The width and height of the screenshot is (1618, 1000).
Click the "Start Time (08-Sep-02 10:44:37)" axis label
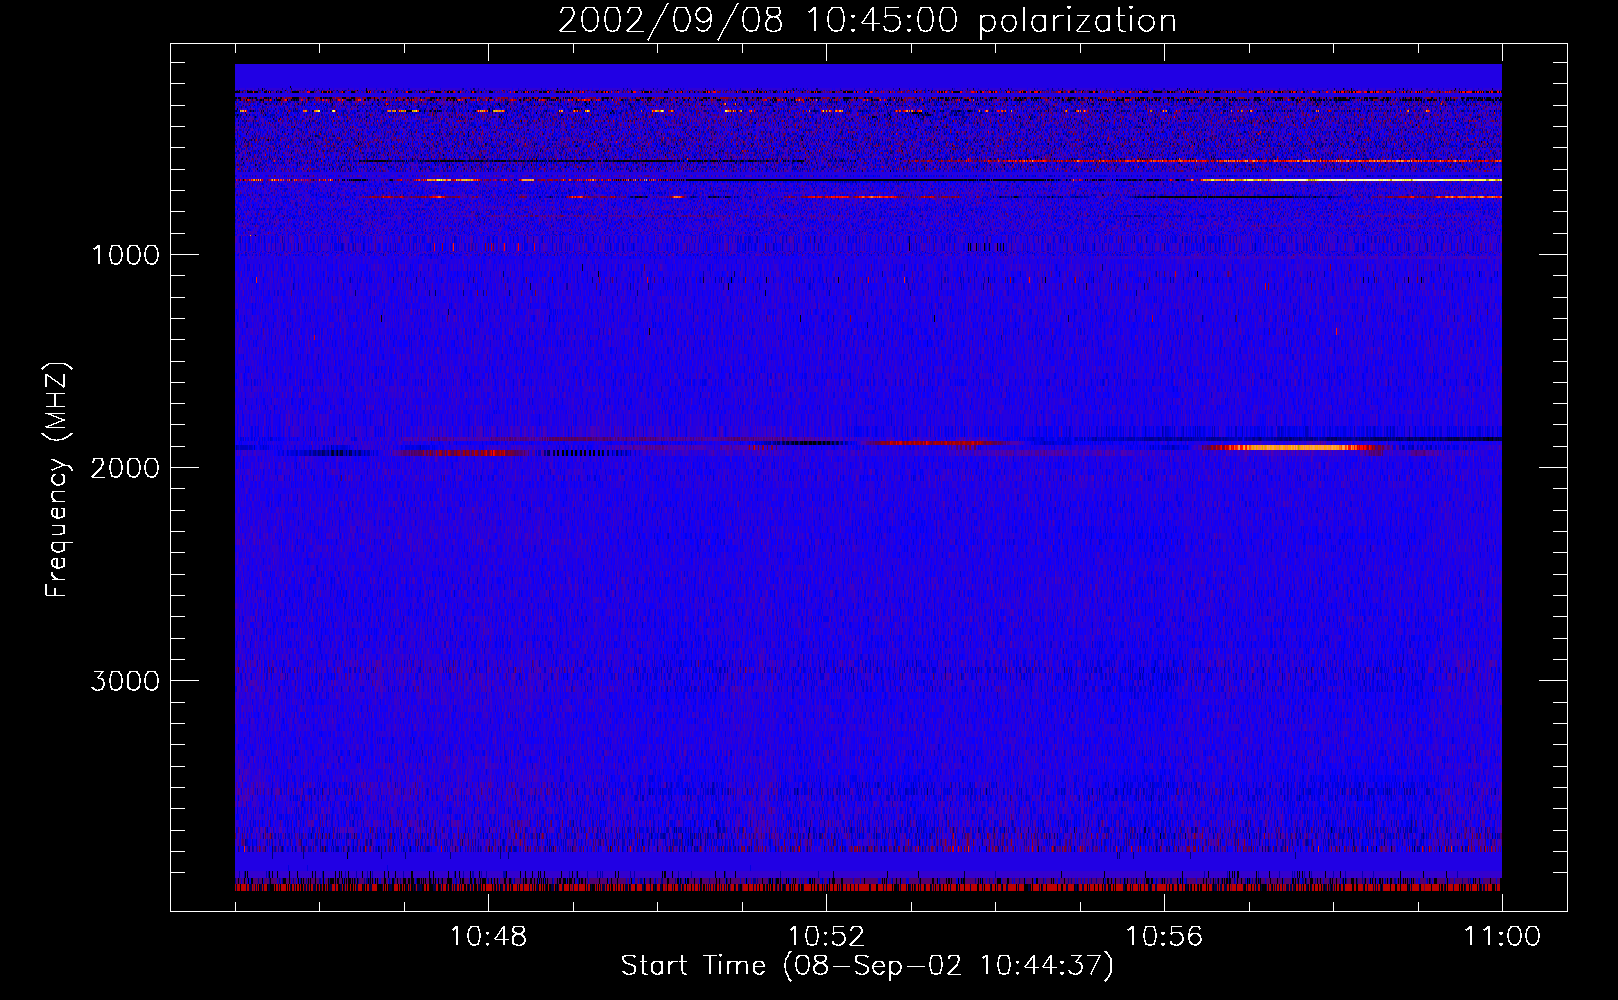pos(867,966)
